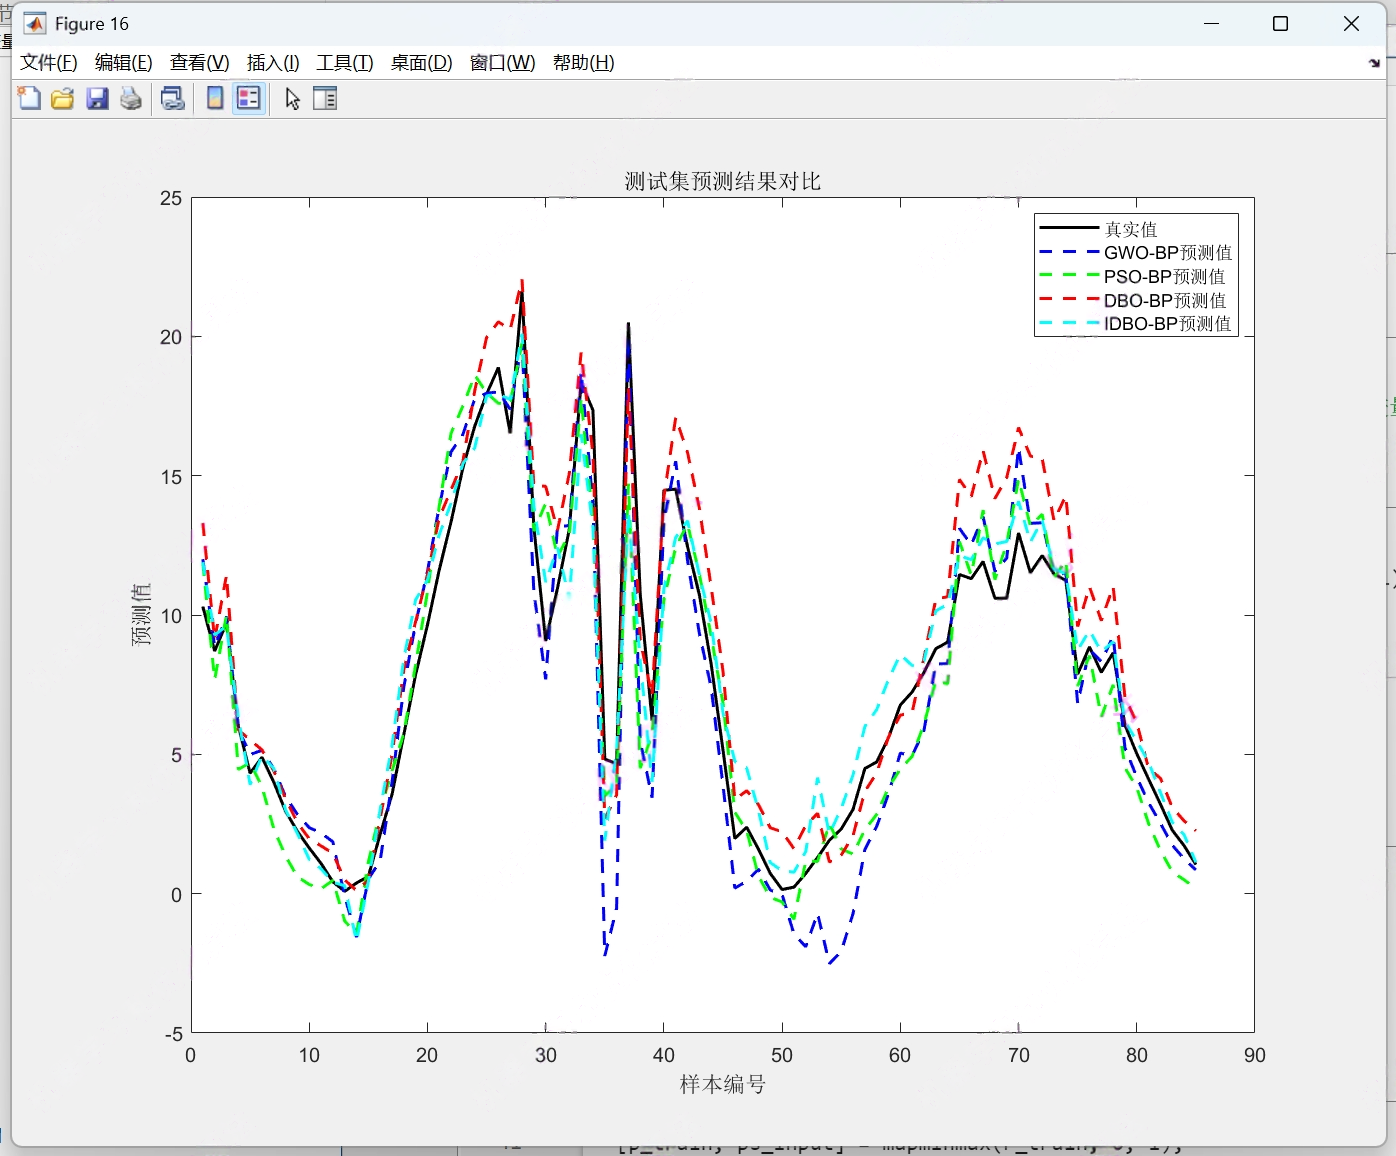Select the x-axis label 样本编号
Screen dimensions: 1396x1156
coord(723,1084)
